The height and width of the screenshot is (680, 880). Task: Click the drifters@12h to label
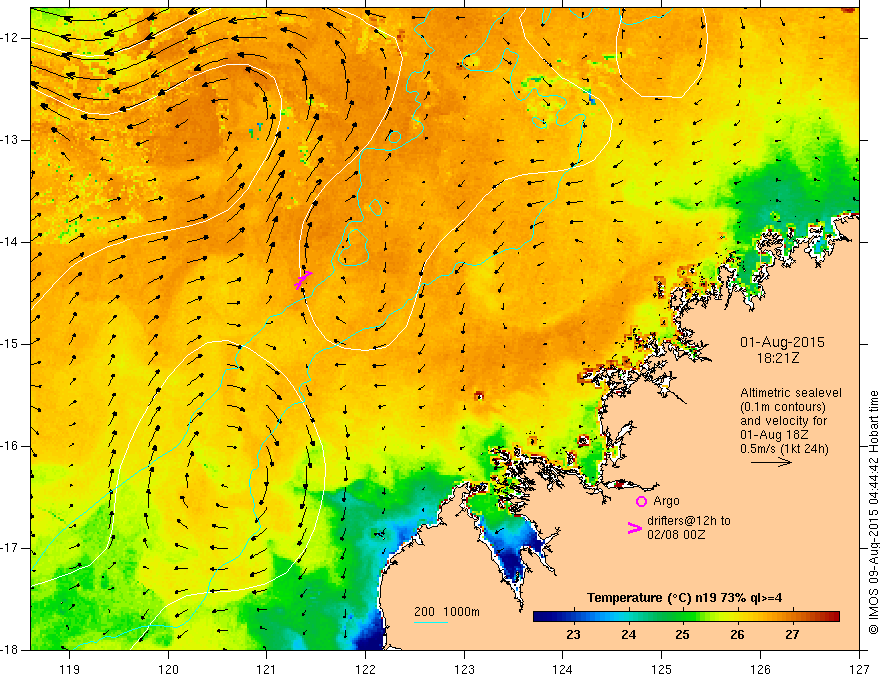pyautogui.click(x=689, y=521)
